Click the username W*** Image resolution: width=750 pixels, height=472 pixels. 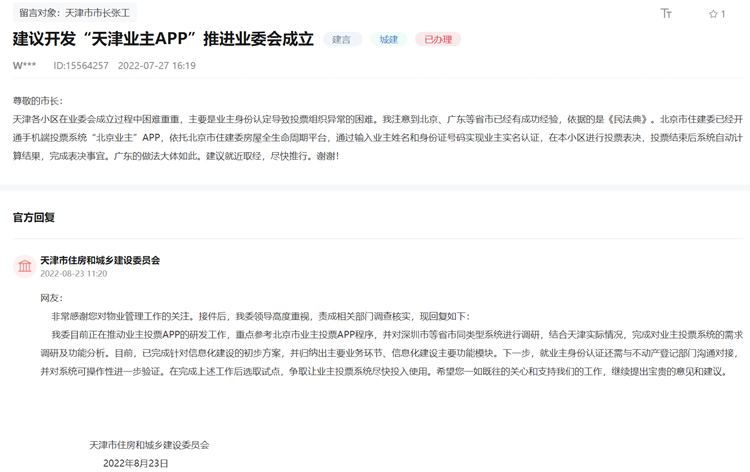coord(24,66)
